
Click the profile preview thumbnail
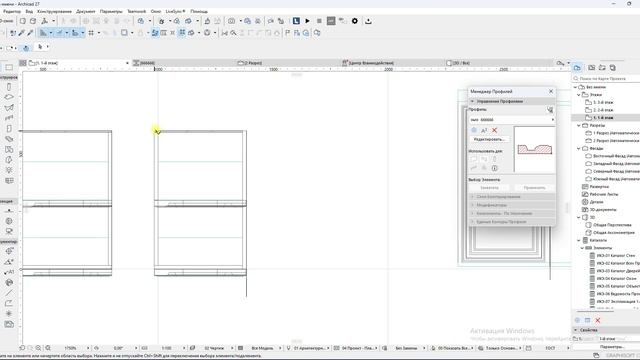coord(535,149)
